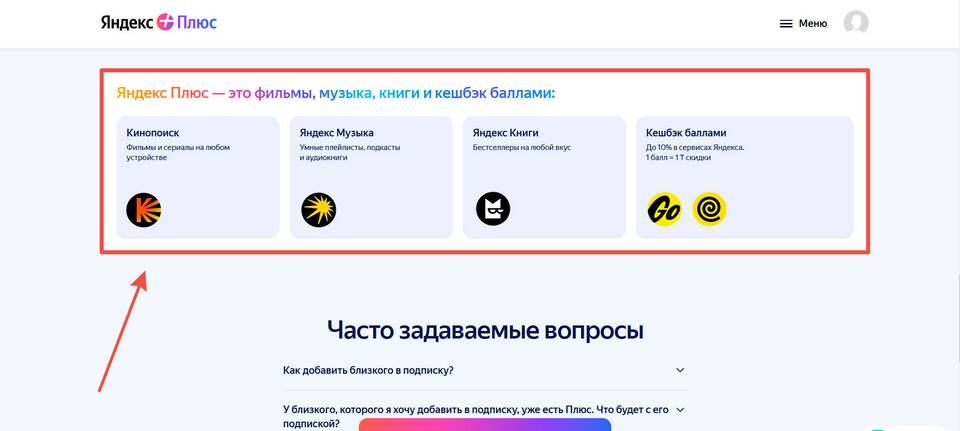The height and width of the screenshot is (431, 960).
Task: Click the 'Часто задаваемые вопросы' heading
Action: [x=485, y=331]
